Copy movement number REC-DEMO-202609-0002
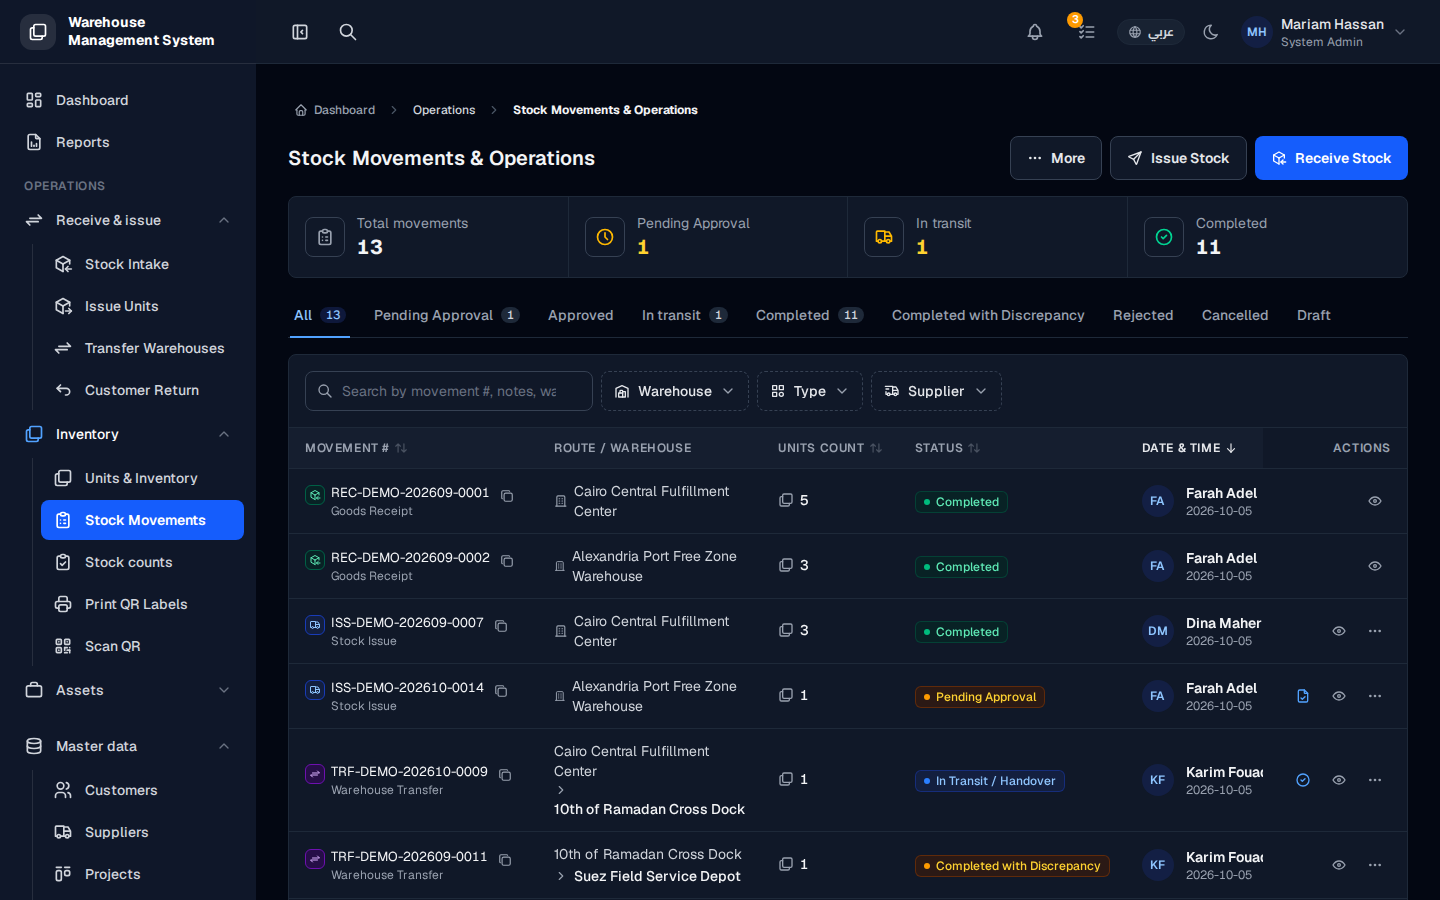Screen dimensions: 1440x900 click(x=507, y=561)
